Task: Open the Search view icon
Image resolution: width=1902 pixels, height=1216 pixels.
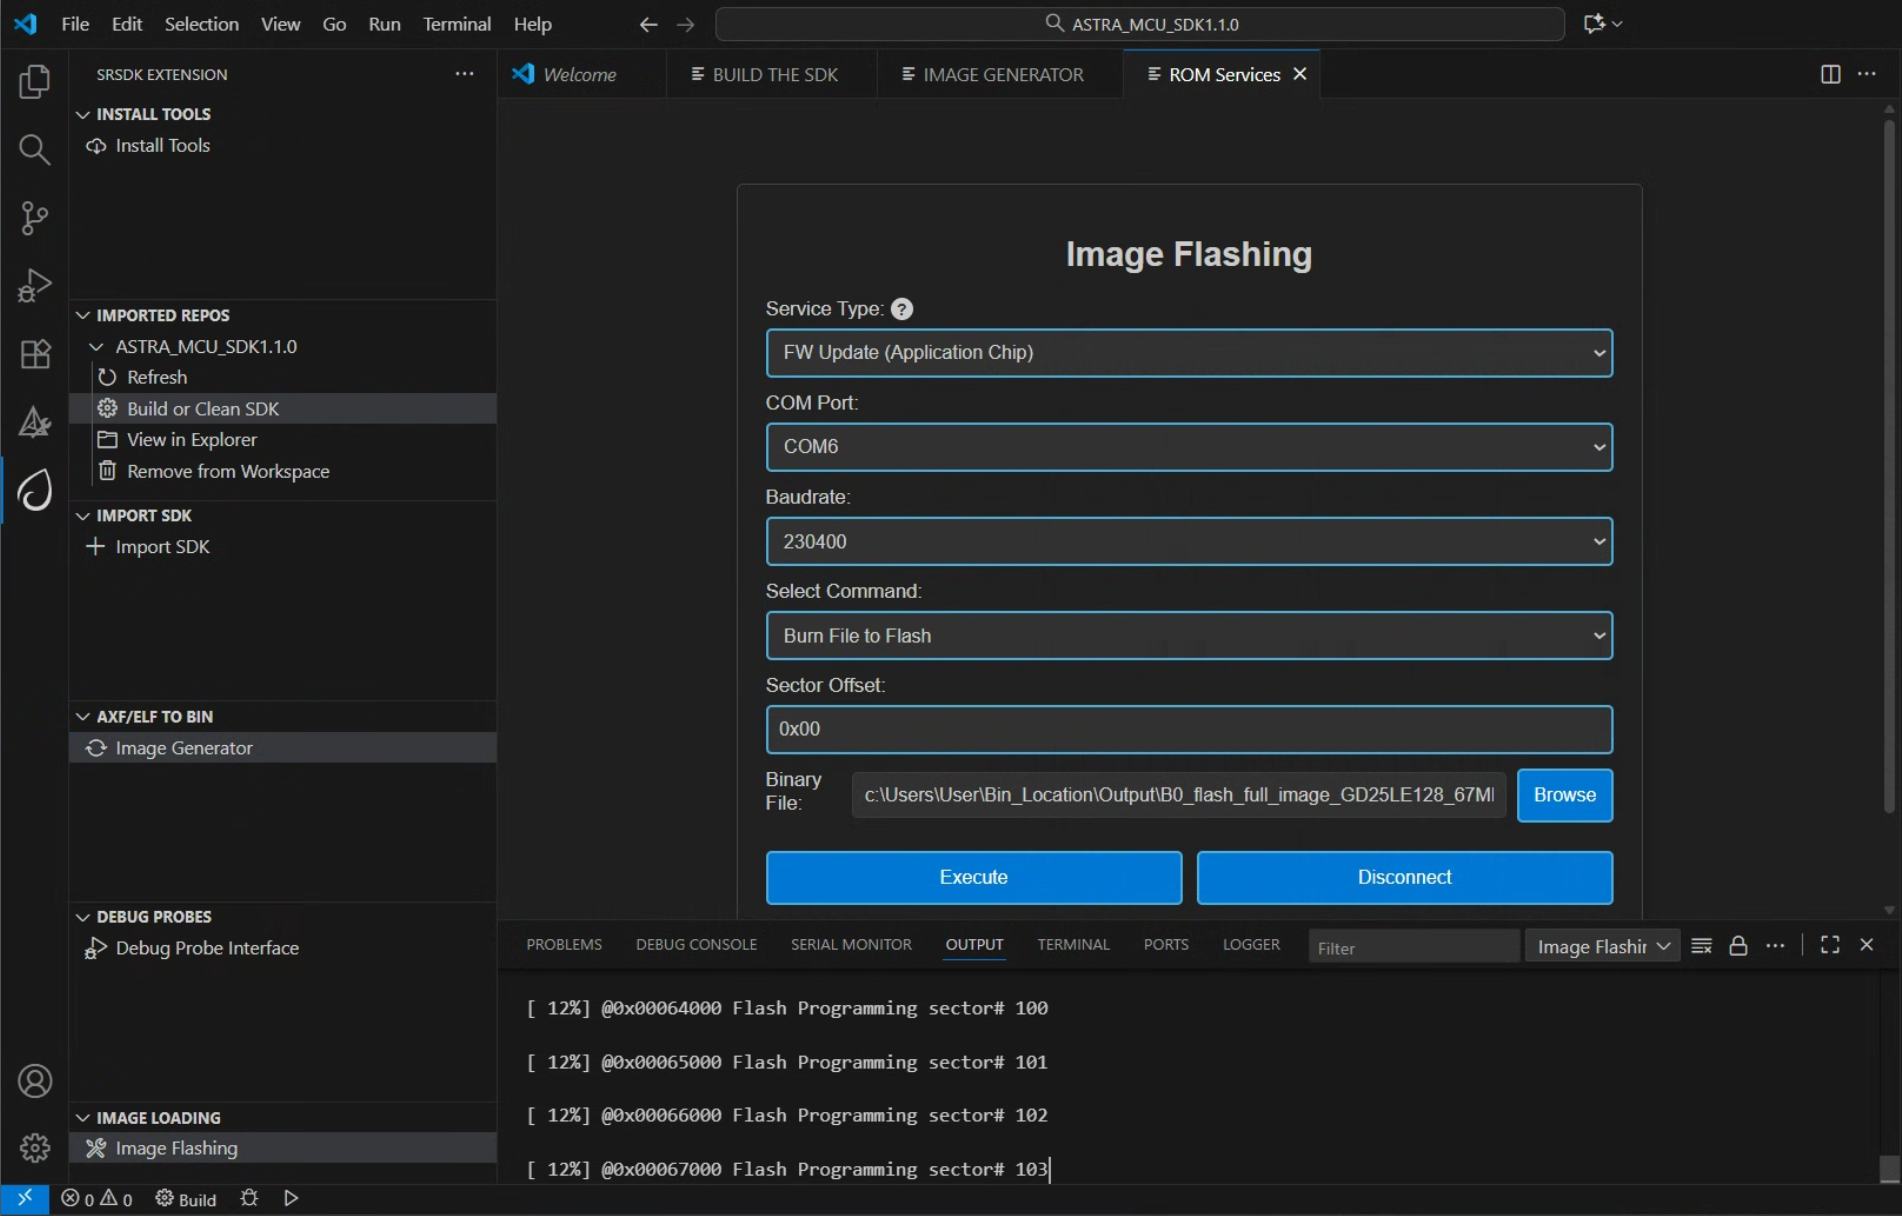Action: 34,149
